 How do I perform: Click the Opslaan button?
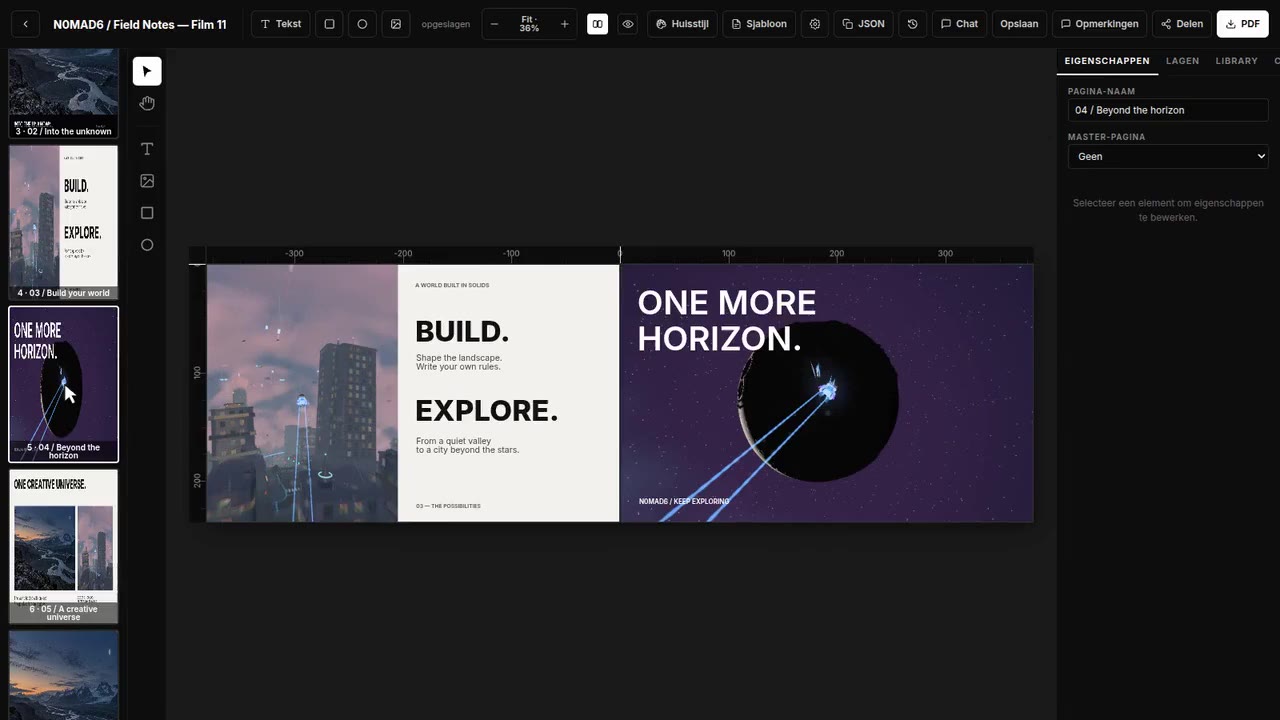pyautogui.click(x=1019, y=24)
